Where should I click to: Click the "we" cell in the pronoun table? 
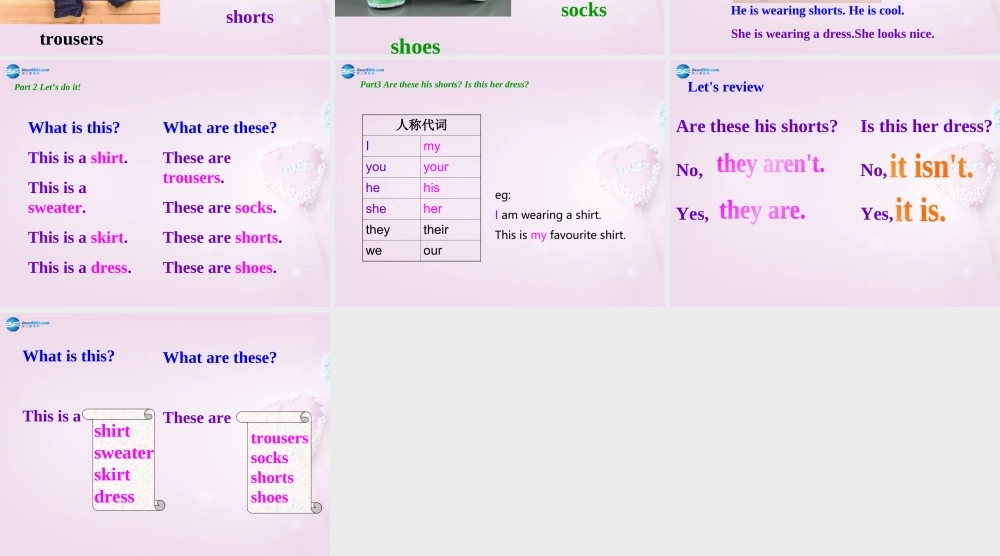click(x=392, y=251)
